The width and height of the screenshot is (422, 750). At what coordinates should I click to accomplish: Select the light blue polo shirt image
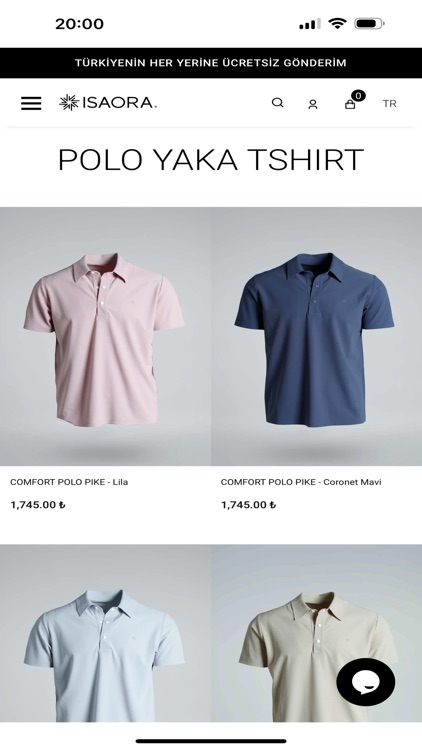click(105, 633)
